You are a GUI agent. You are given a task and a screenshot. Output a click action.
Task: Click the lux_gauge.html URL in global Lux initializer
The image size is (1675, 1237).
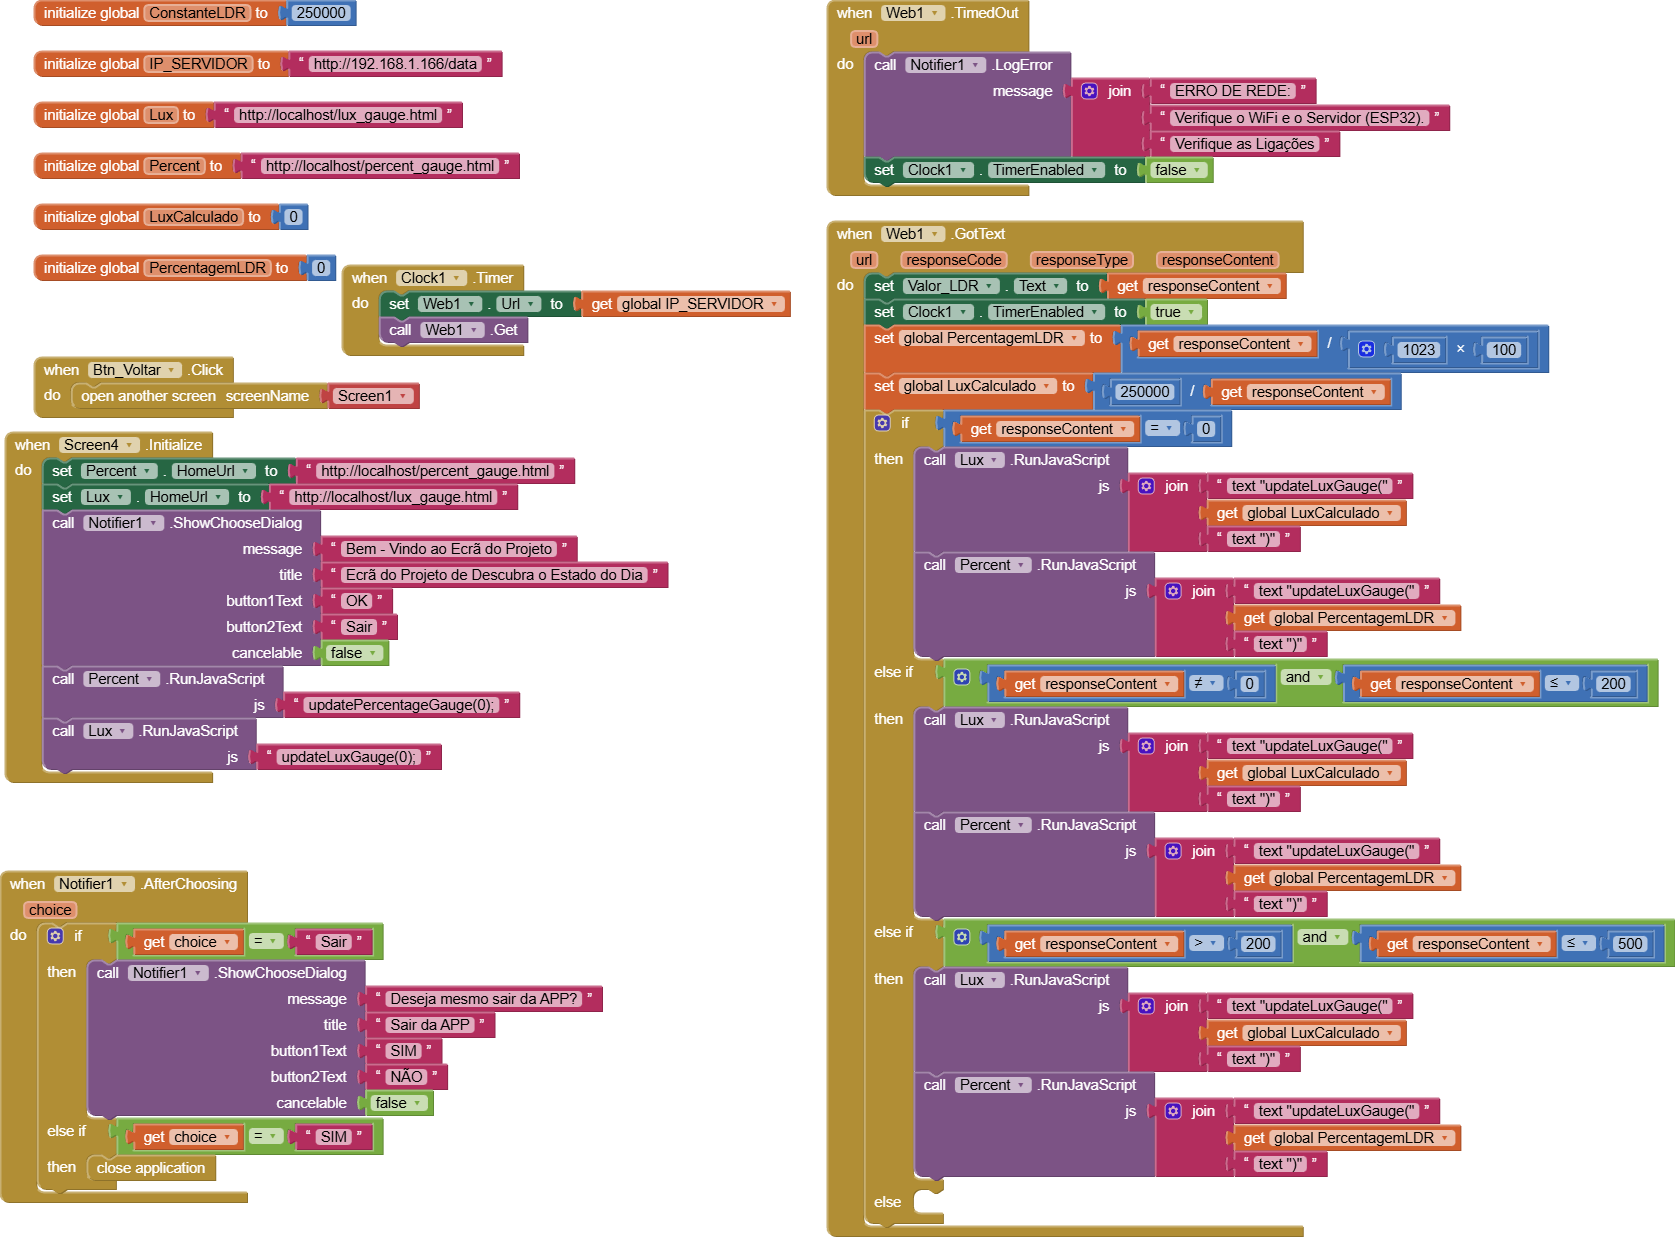338,115
